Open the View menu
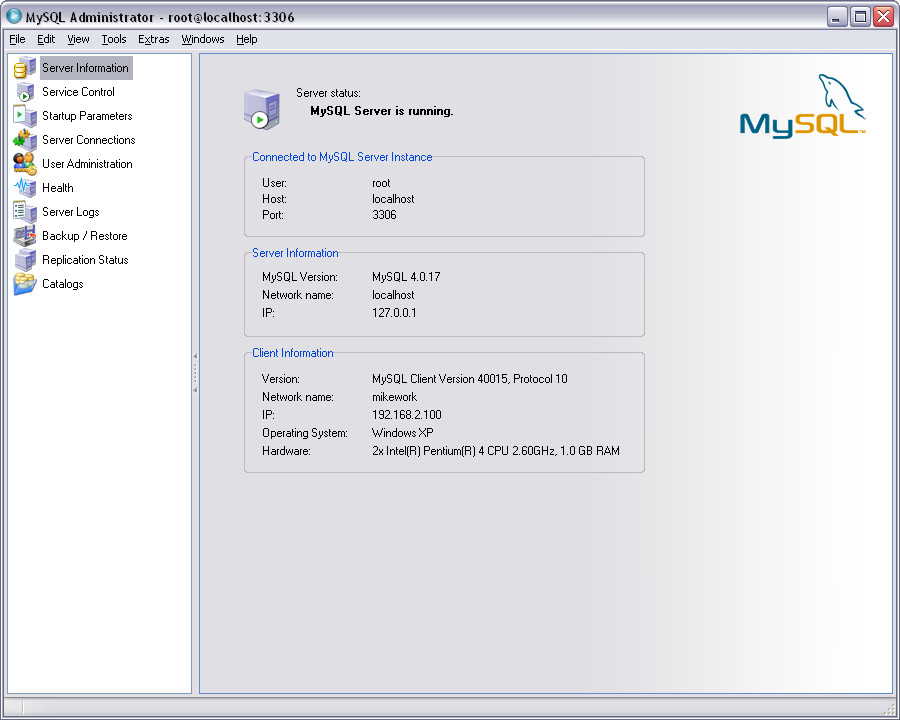 pos(78,39)
